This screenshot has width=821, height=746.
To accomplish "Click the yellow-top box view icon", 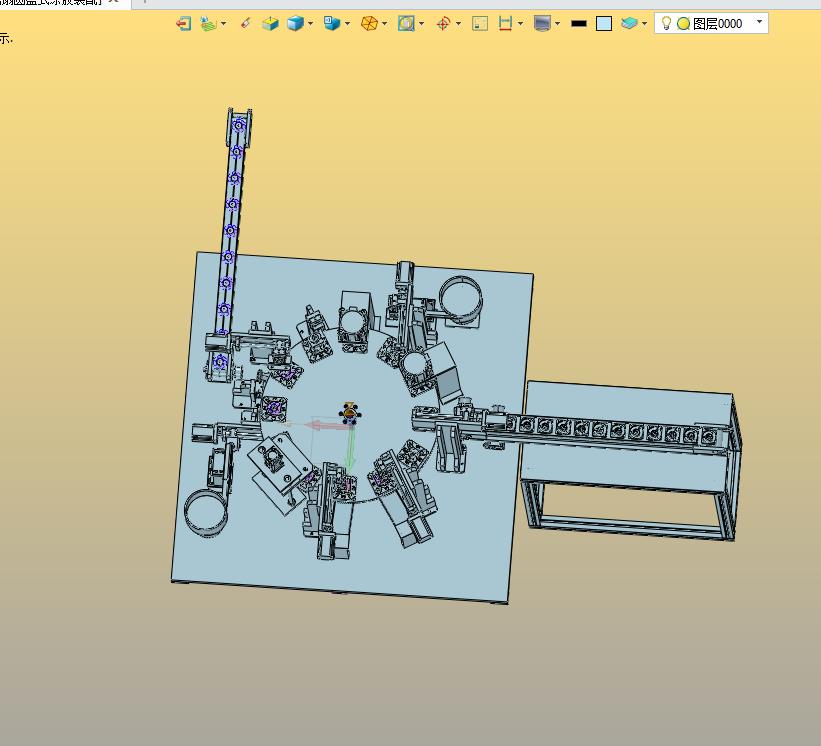I will coord(270,24).
